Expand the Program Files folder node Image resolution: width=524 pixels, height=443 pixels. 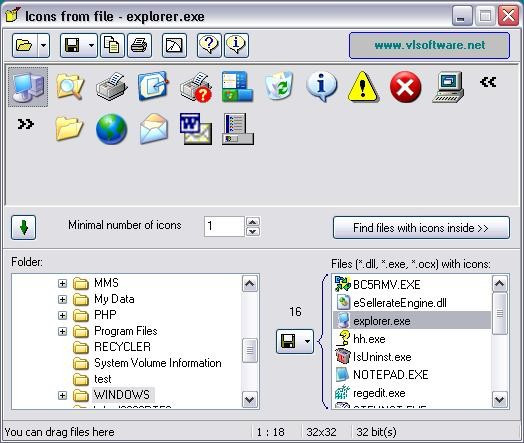click(62, 331)
